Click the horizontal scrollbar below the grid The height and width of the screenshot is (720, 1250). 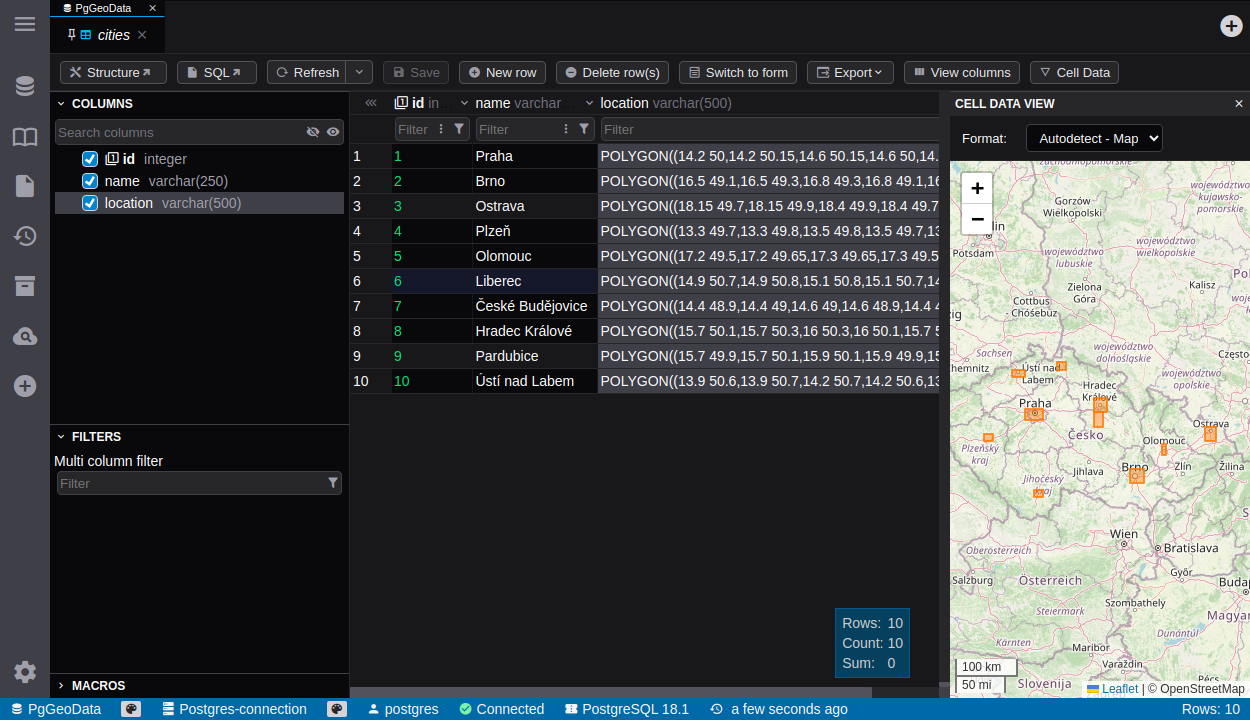[610, 692]
